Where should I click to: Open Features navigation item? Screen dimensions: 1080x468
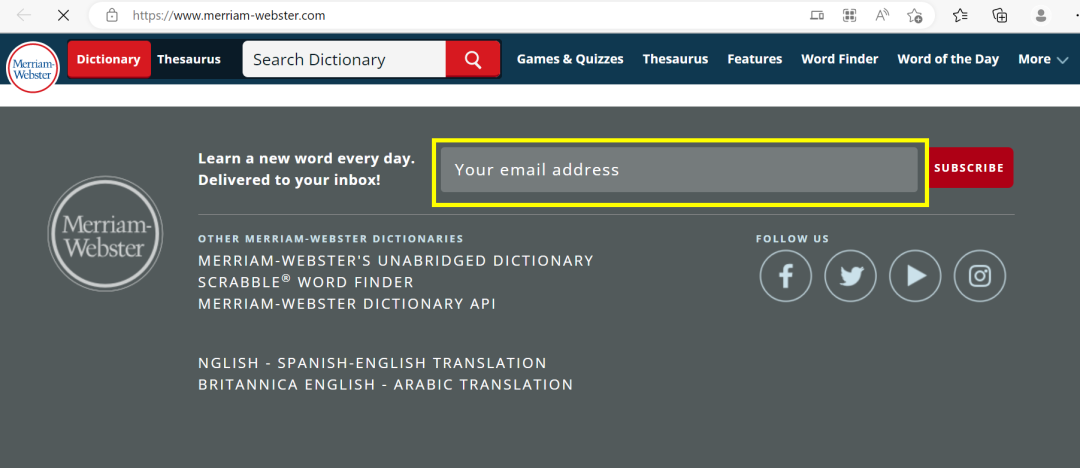coord(754,59)
